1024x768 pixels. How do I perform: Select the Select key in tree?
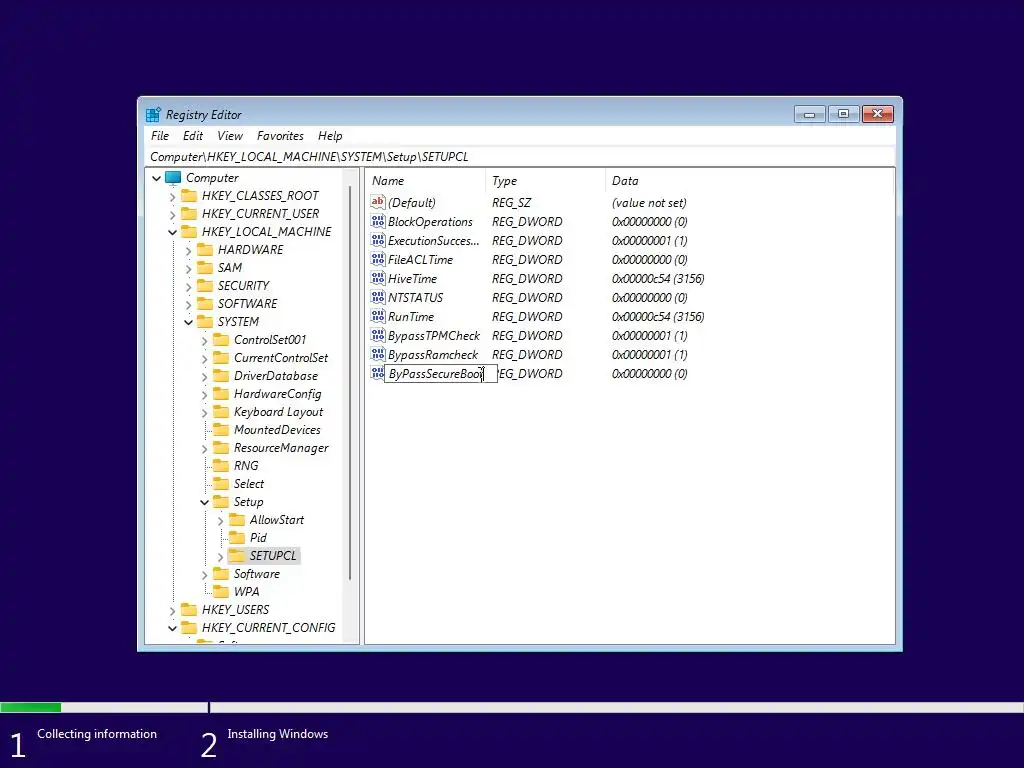[249, 484]
